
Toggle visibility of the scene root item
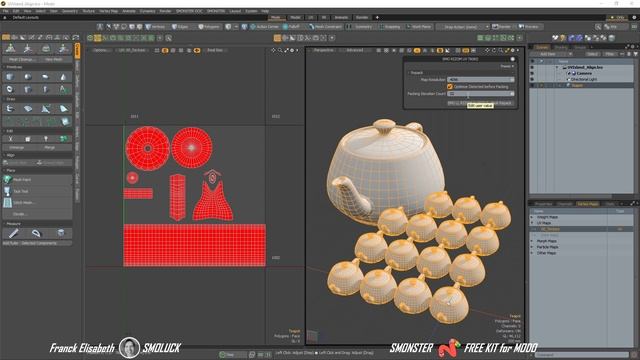tap(532, 67)
